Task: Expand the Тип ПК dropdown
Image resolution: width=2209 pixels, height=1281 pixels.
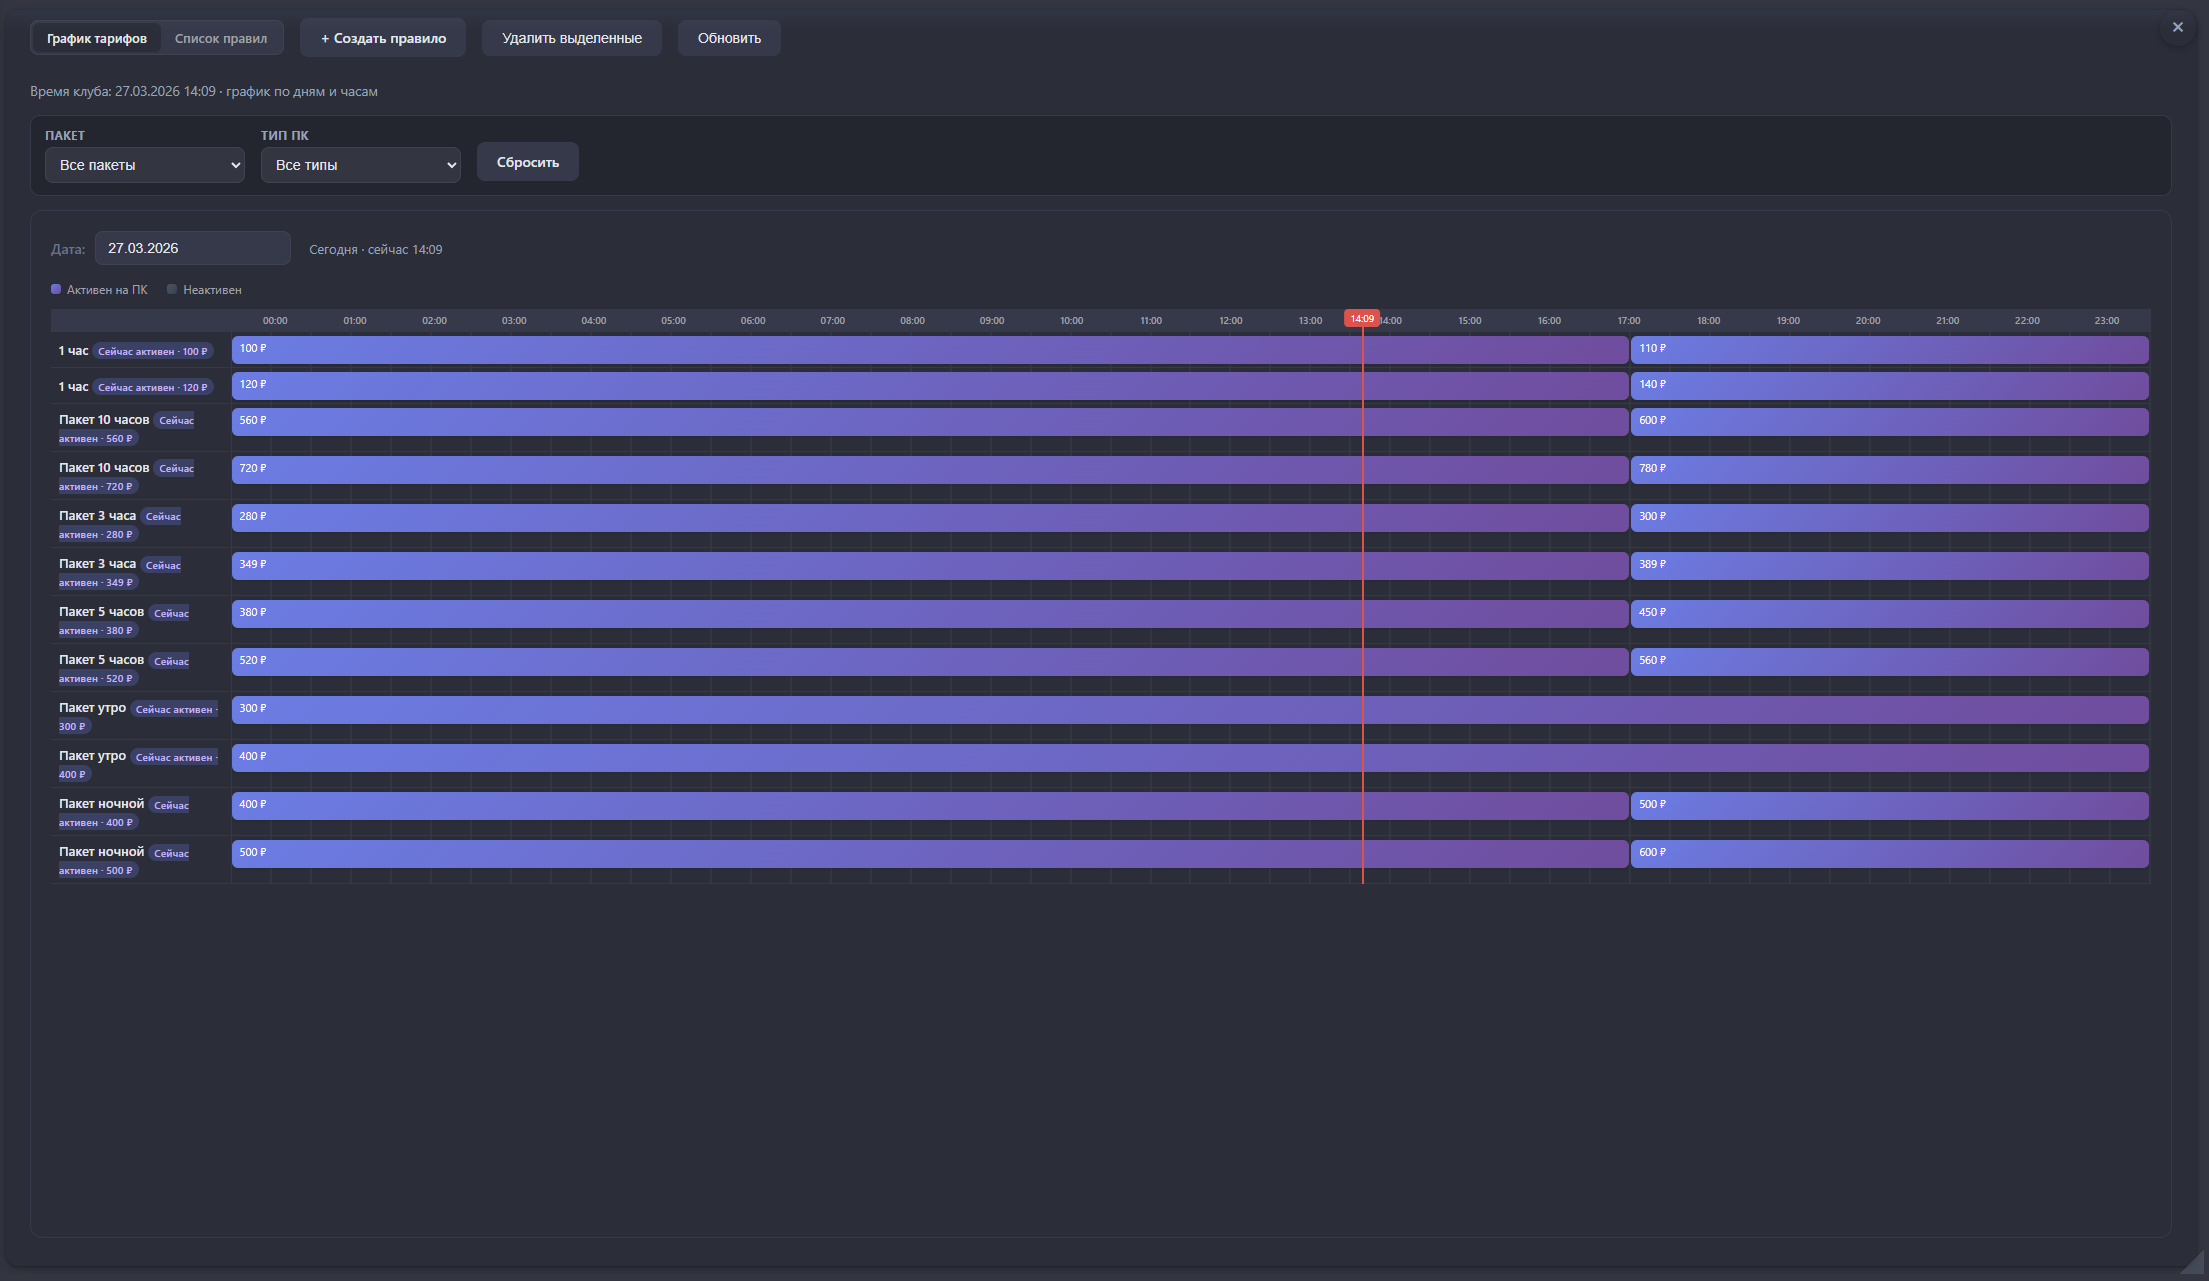Action: click(361, 165)
